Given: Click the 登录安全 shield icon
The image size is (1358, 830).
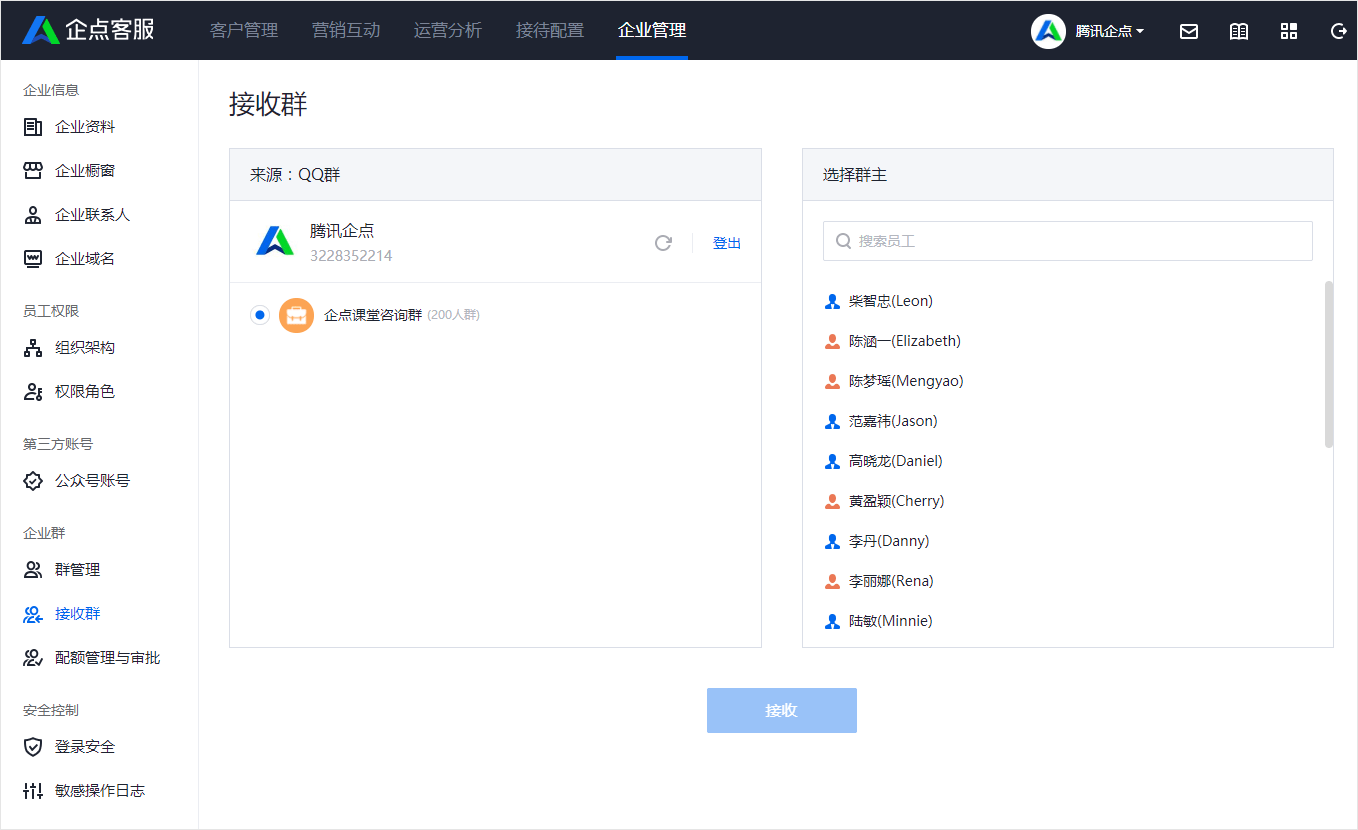Looking at the screenshot, I should point(31,745).
